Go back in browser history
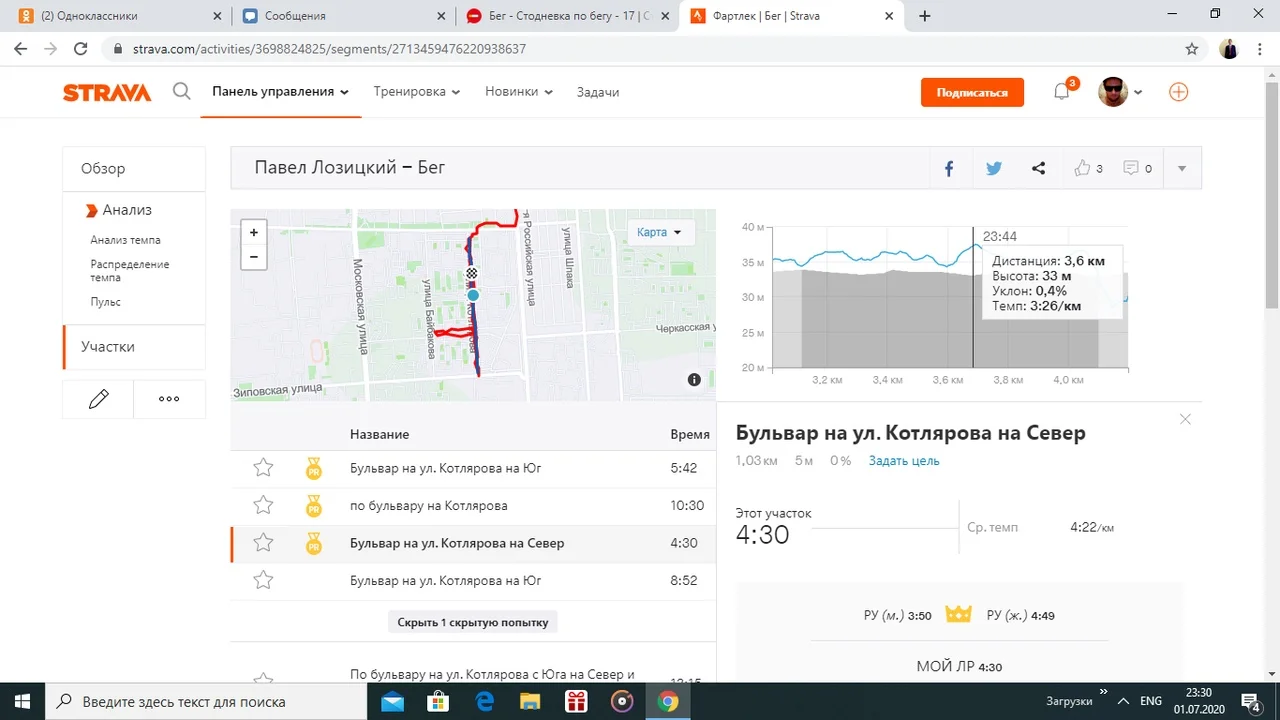Viewport: 1280px width, 720px height. [x=20, y=48]
